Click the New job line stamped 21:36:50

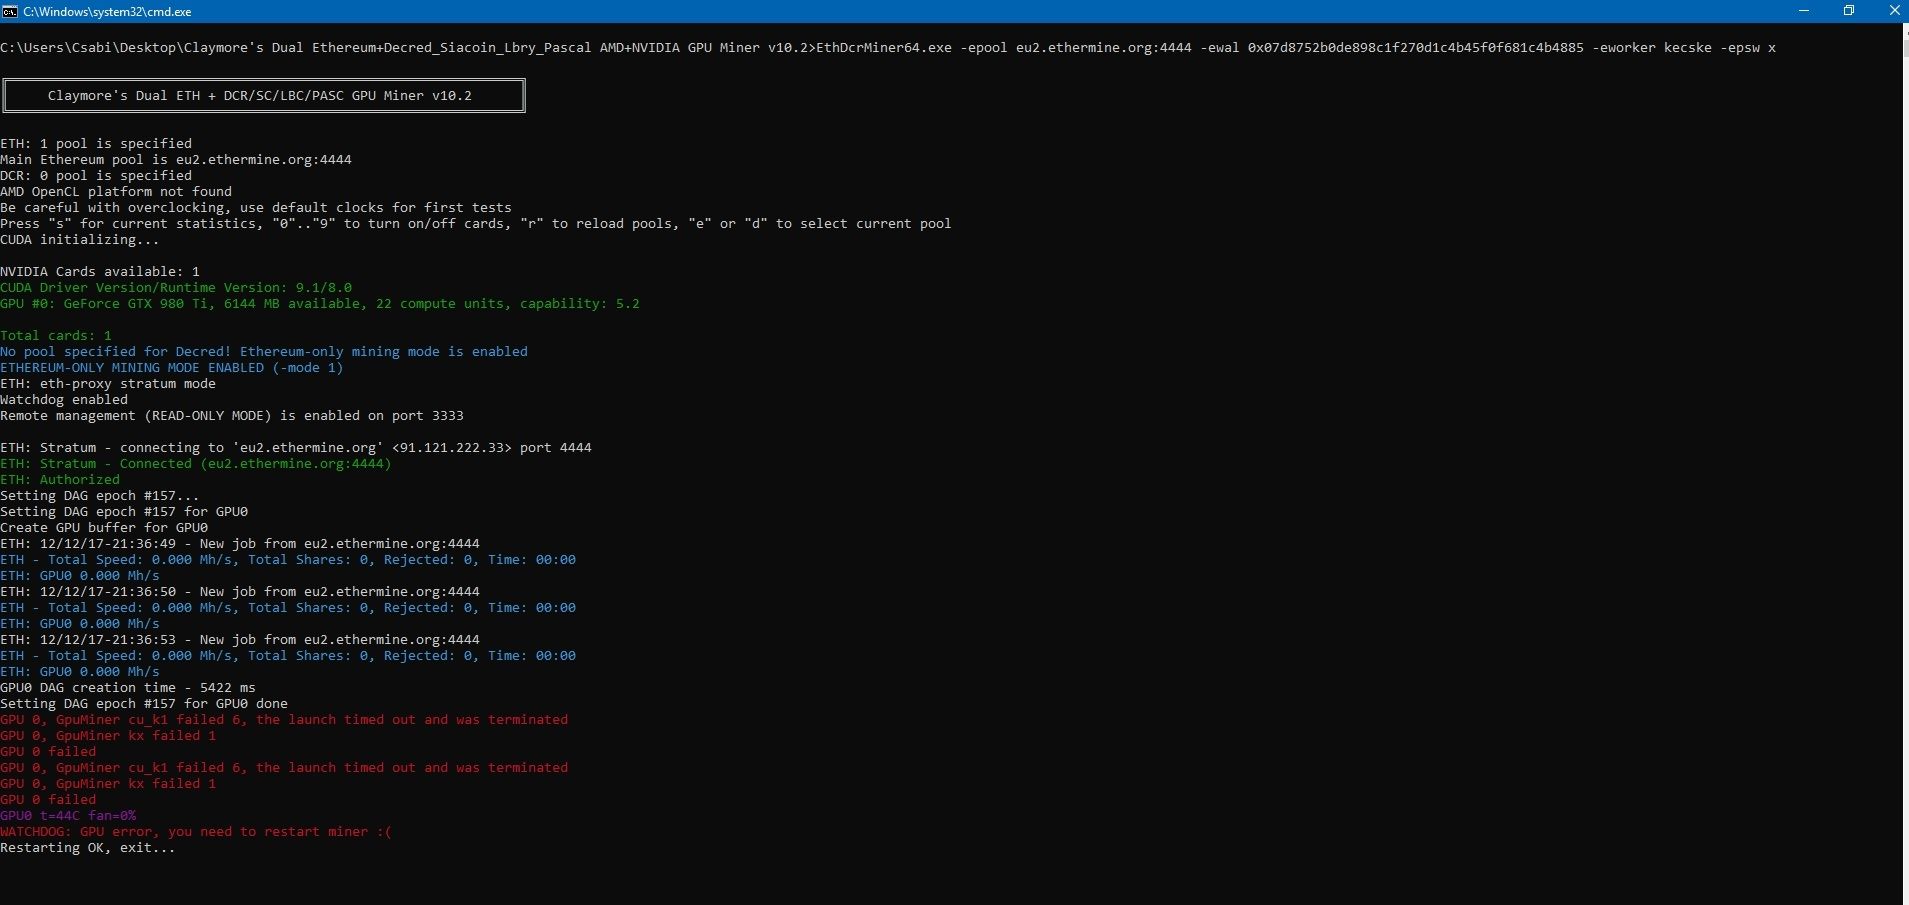[240, 592]
